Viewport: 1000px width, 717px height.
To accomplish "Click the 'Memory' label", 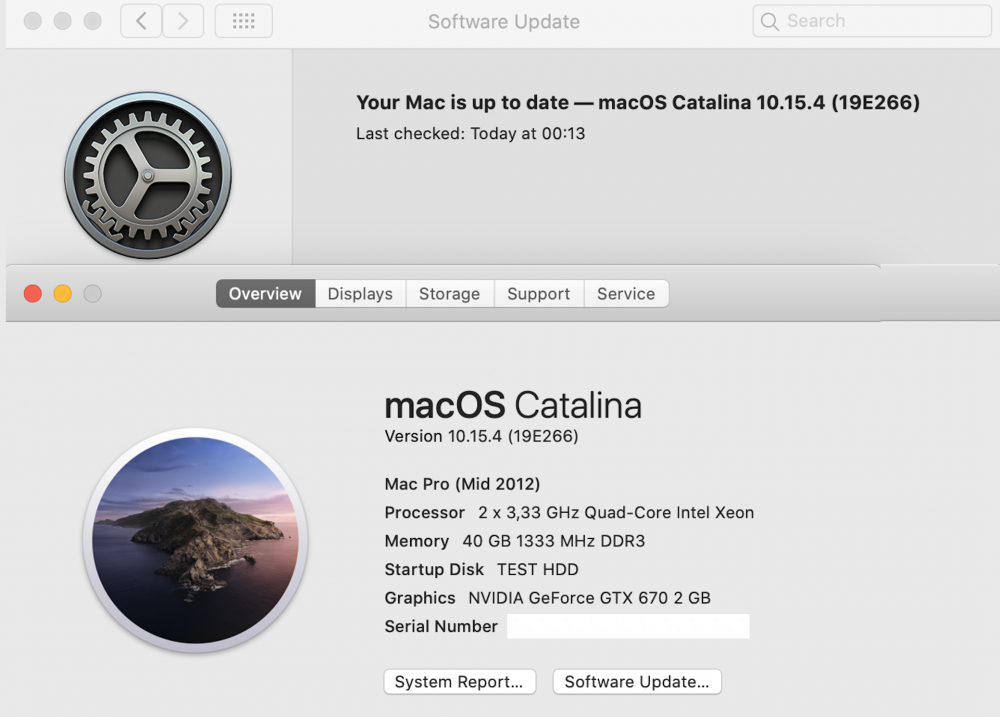I will pyautogui.click(x=417, y=541).
